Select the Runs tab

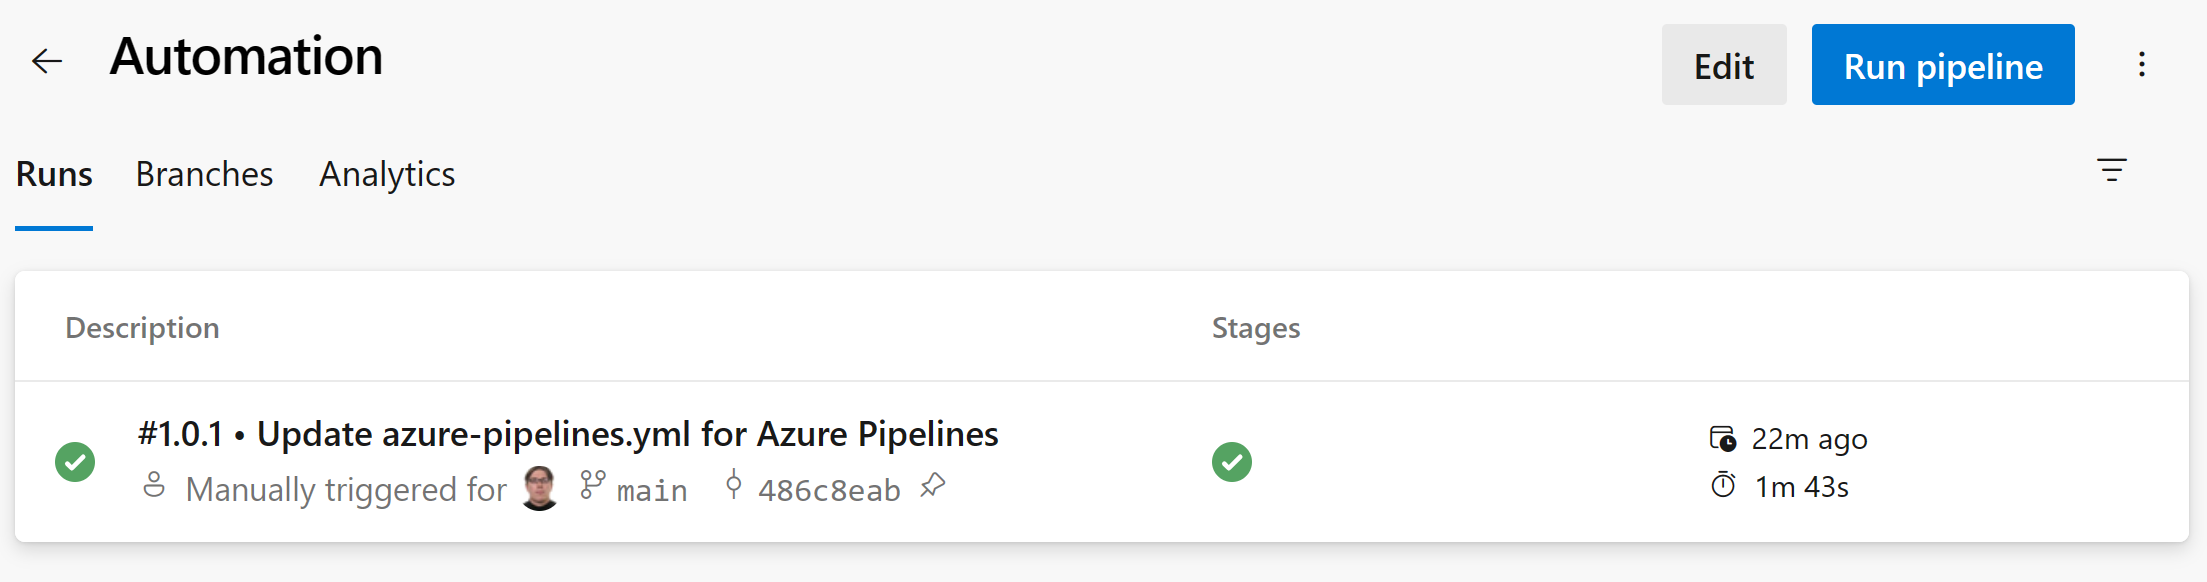click(54, 174)
